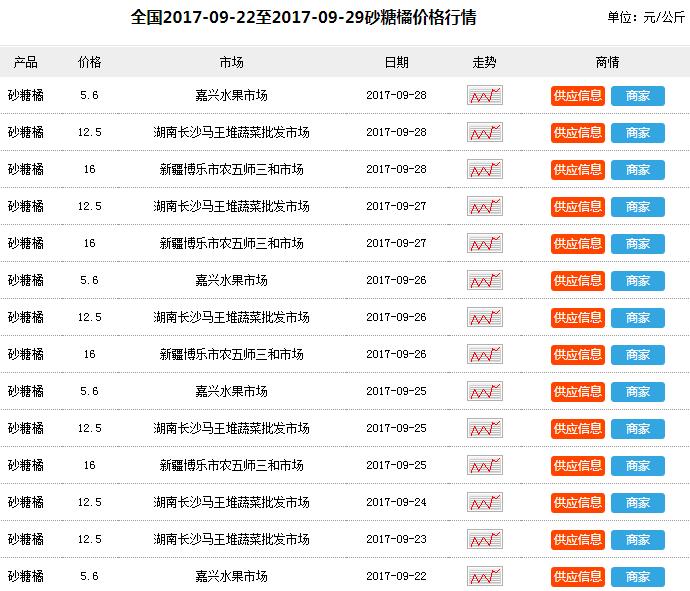Screen dimensions: 690x591
Task: Click trend icon for 新疆博乐 row dated 2017-09-25
Action: [x=484, y=466]
